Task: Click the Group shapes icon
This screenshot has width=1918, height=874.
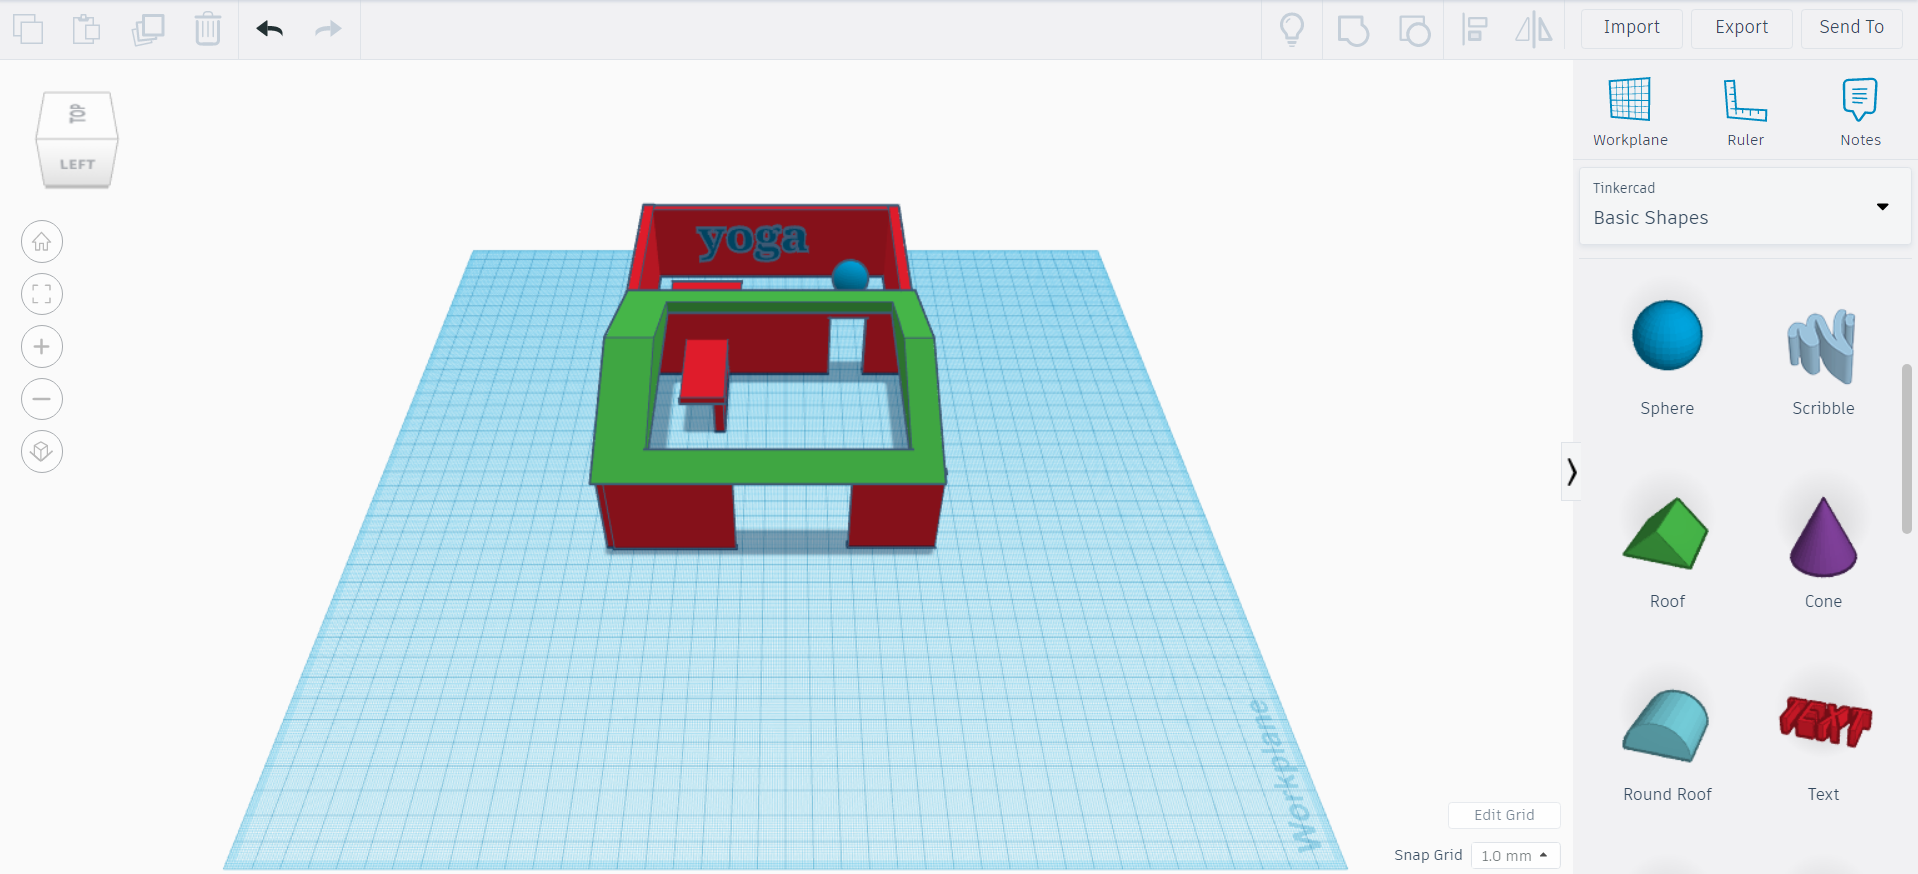Action: point(1353,30)
